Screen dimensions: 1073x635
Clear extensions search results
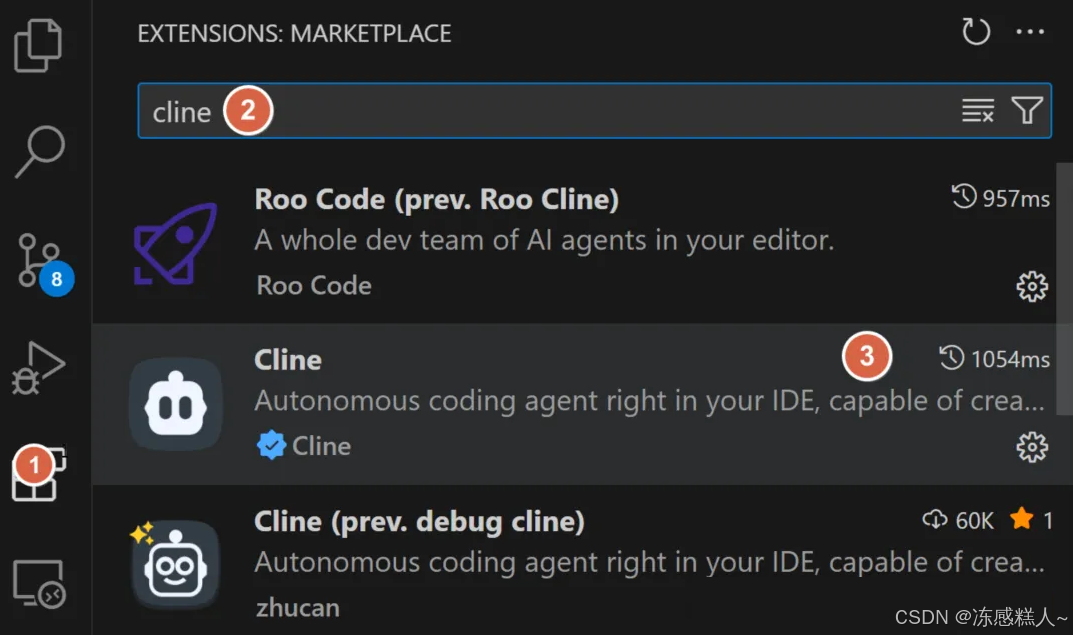pyautogui.click(x=978, y=110)
